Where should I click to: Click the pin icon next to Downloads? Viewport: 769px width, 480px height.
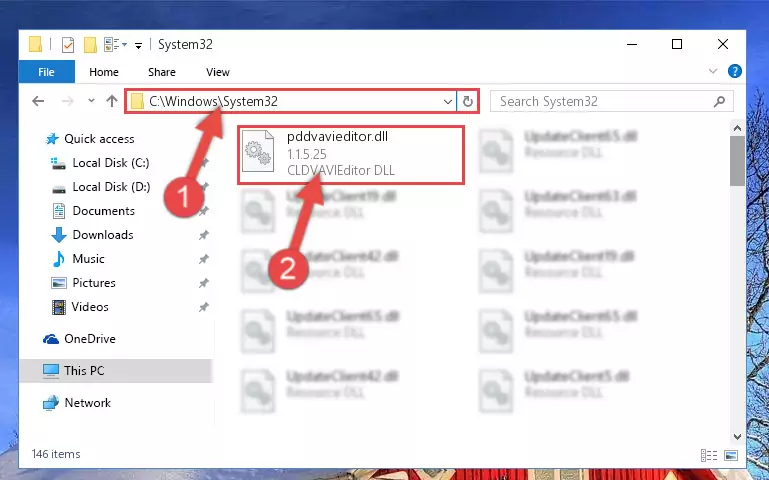coord(204,235)
